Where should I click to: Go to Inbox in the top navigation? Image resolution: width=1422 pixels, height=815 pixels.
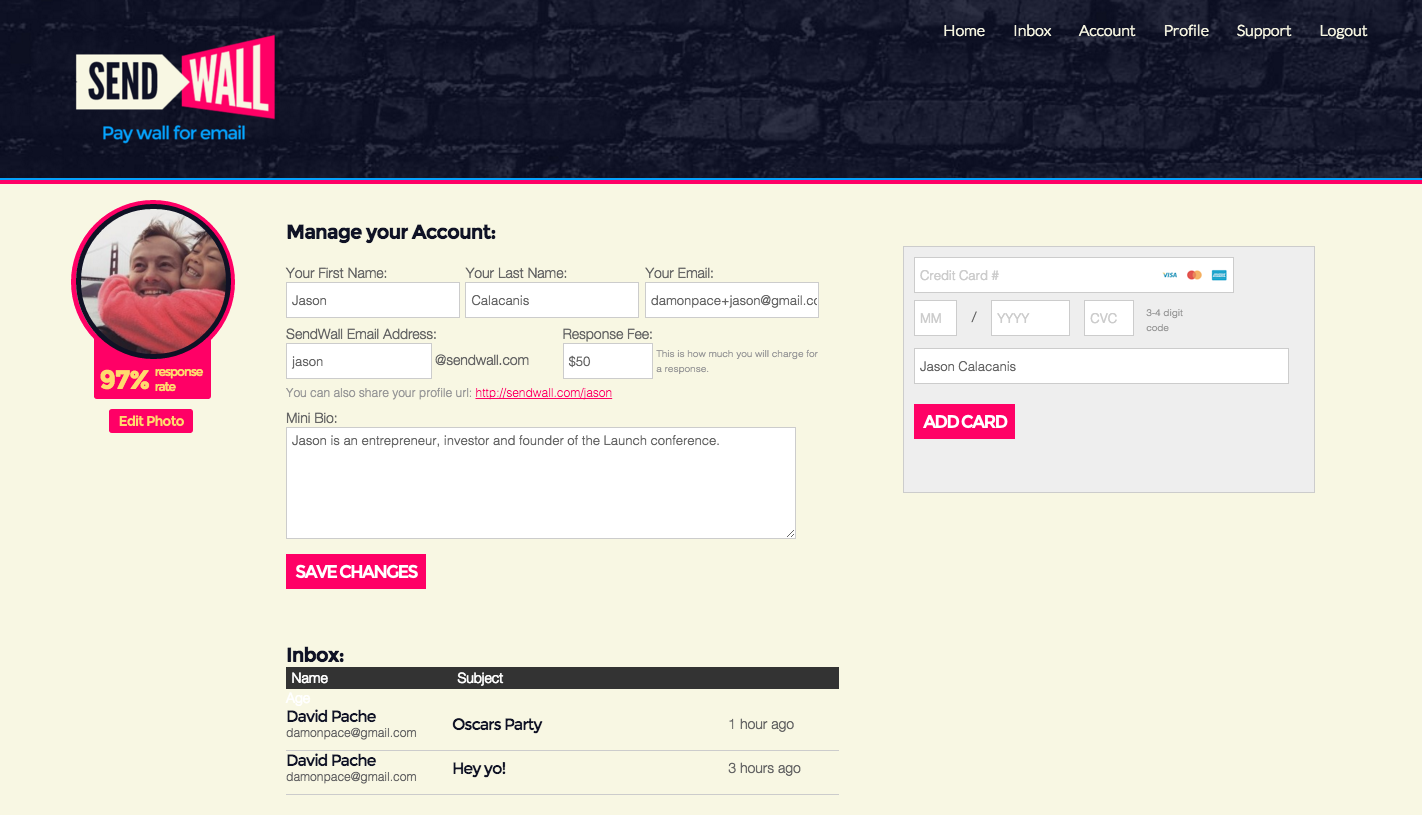[x=1032, y=31]
